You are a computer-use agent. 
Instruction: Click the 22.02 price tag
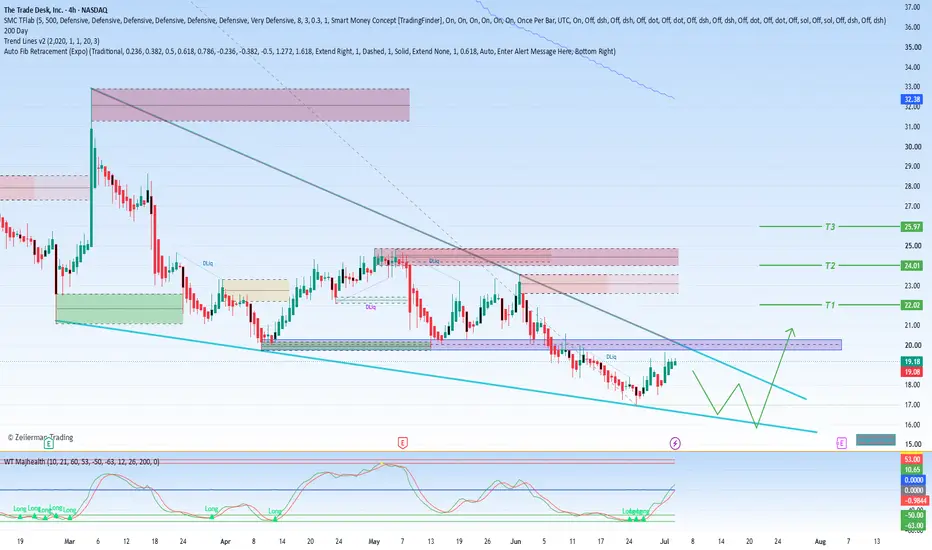(912, 305)
